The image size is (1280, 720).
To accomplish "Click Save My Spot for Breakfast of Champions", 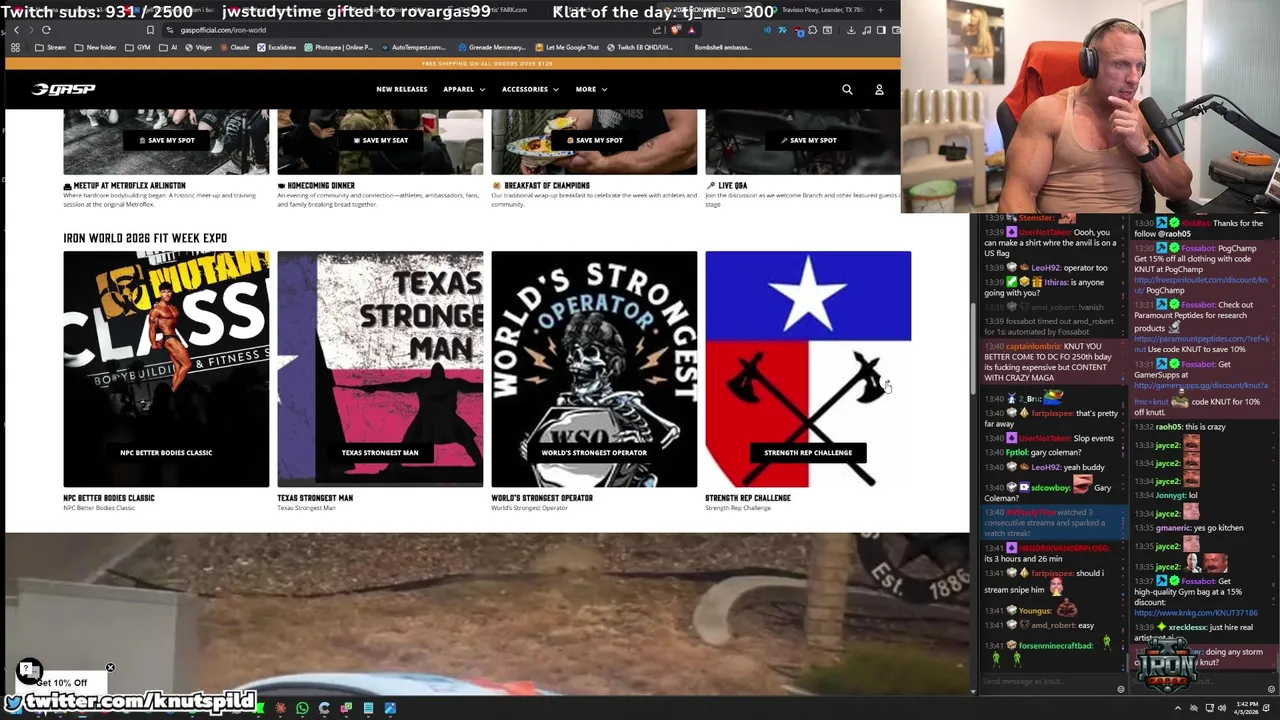I will pos(594,140).
